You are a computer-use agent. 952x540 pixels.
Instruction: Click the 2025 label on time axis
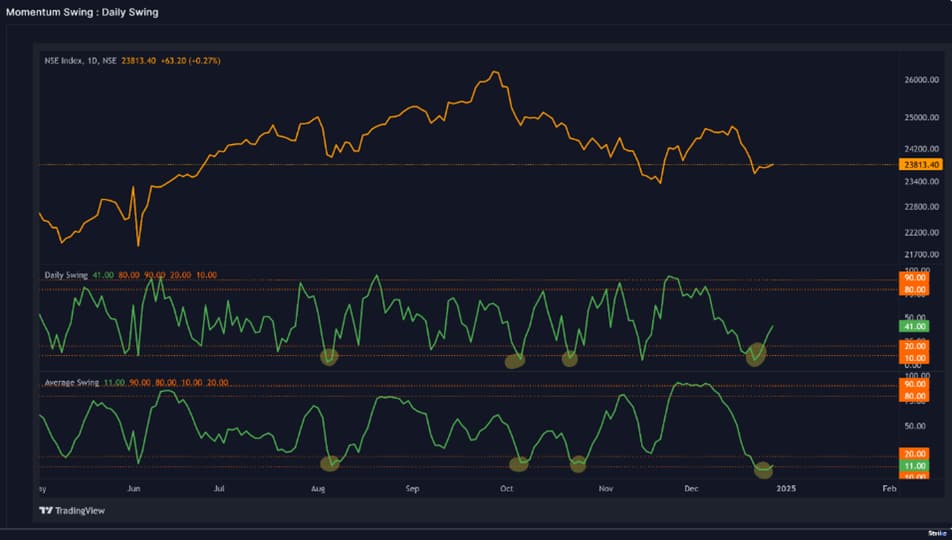(x=786, y=489)
